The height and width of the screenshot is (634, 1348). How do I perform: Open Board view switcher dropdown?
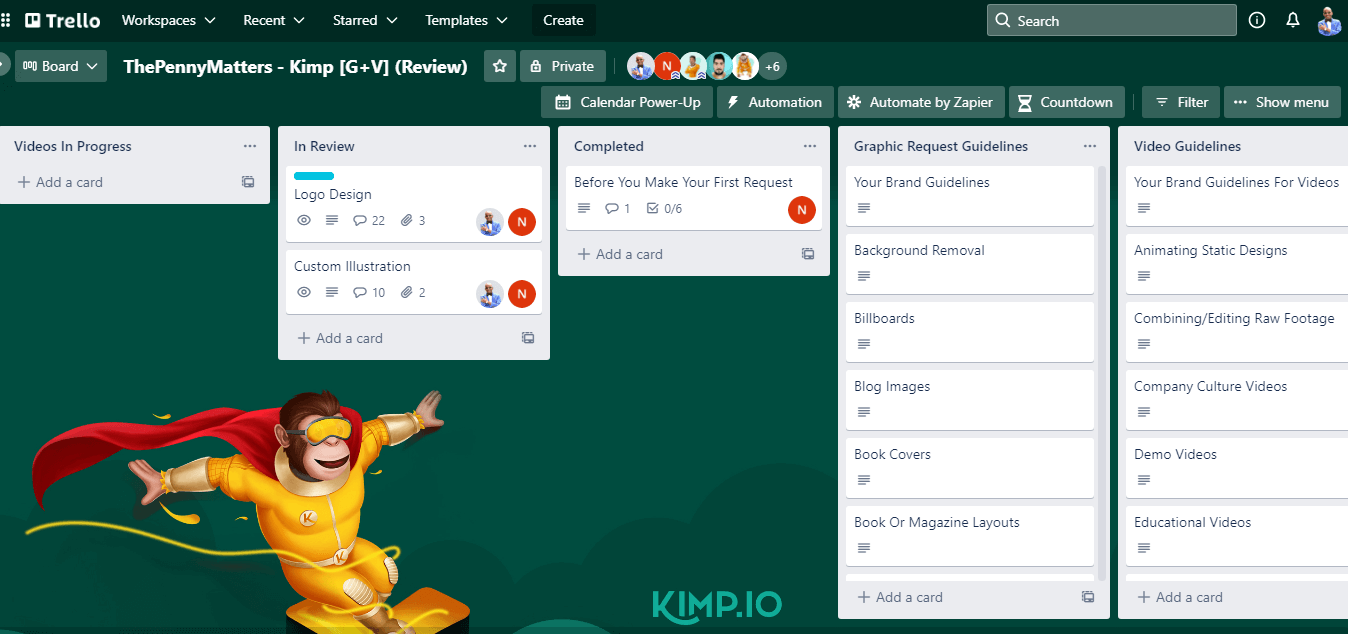coord(61,66)
